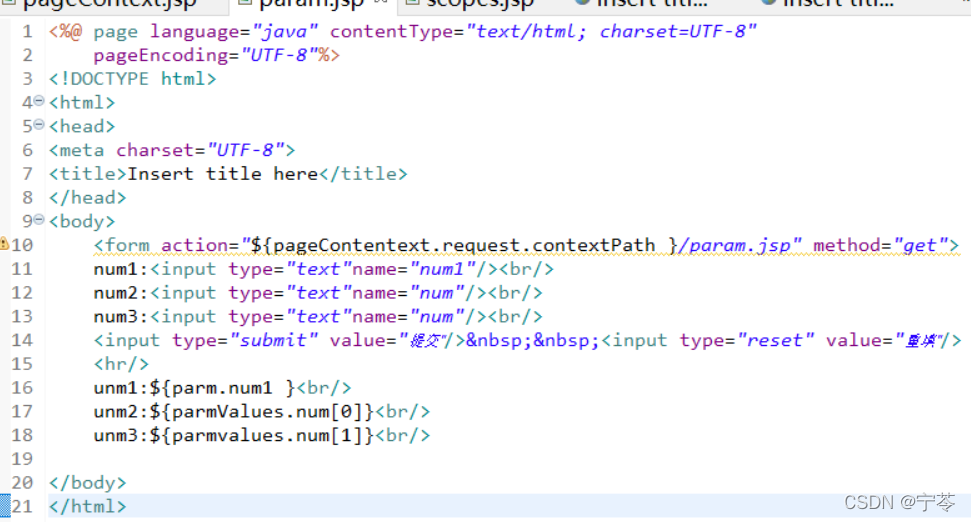Screen dimensions: 971x522
Task: Collapse the <body> fold marker on line 9
Action: click(39, 219)
